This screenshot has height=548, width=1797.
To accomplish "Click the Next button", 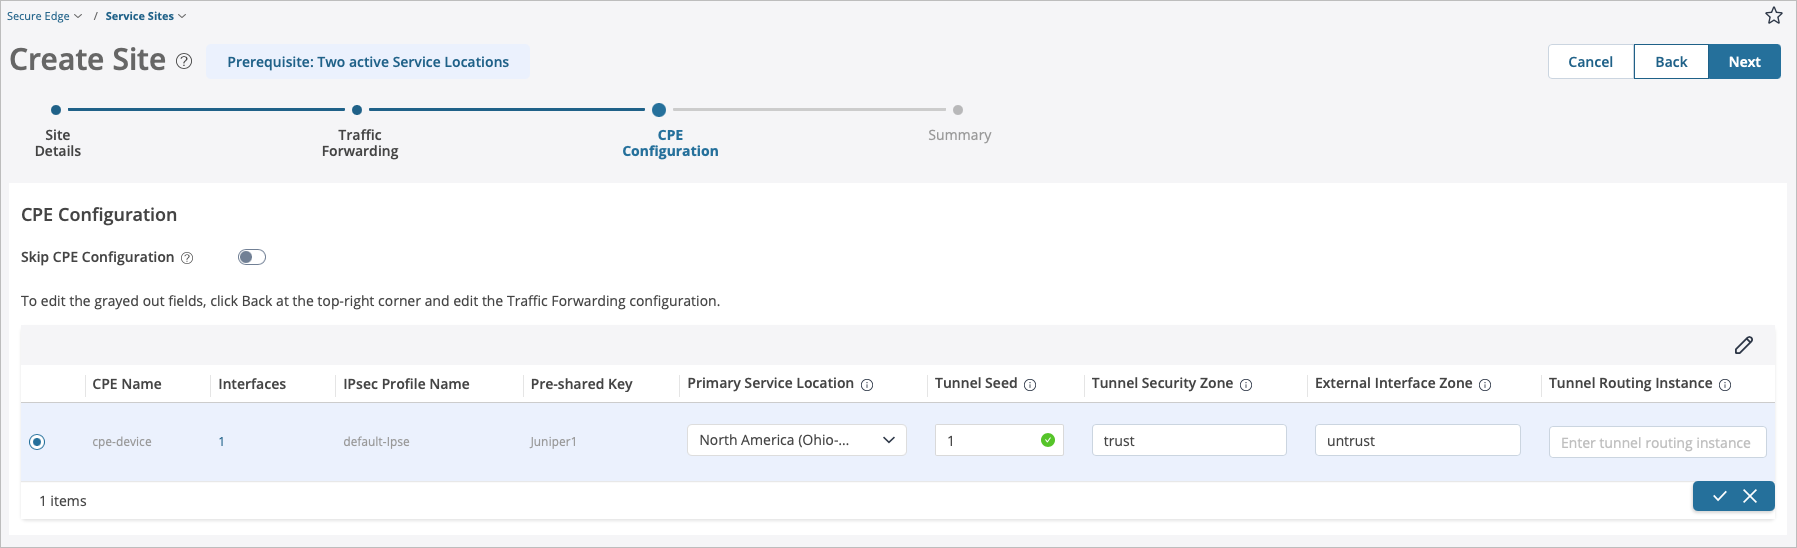I will [x=1743, y=62].
